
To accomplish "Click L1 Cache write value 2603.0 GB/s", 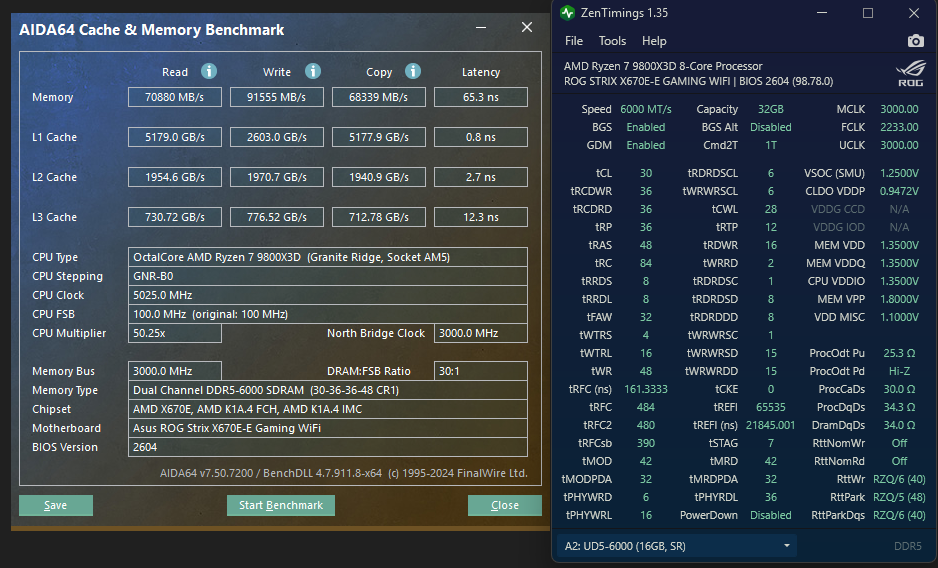I will 276,137.
